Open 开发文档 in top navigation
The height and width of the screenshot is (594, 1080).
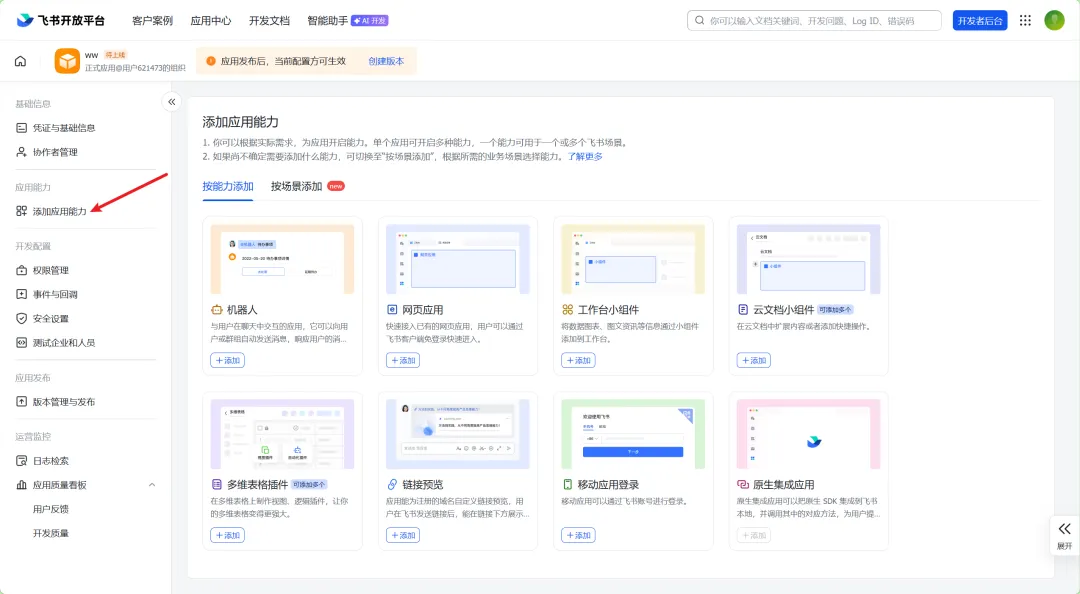269,21
